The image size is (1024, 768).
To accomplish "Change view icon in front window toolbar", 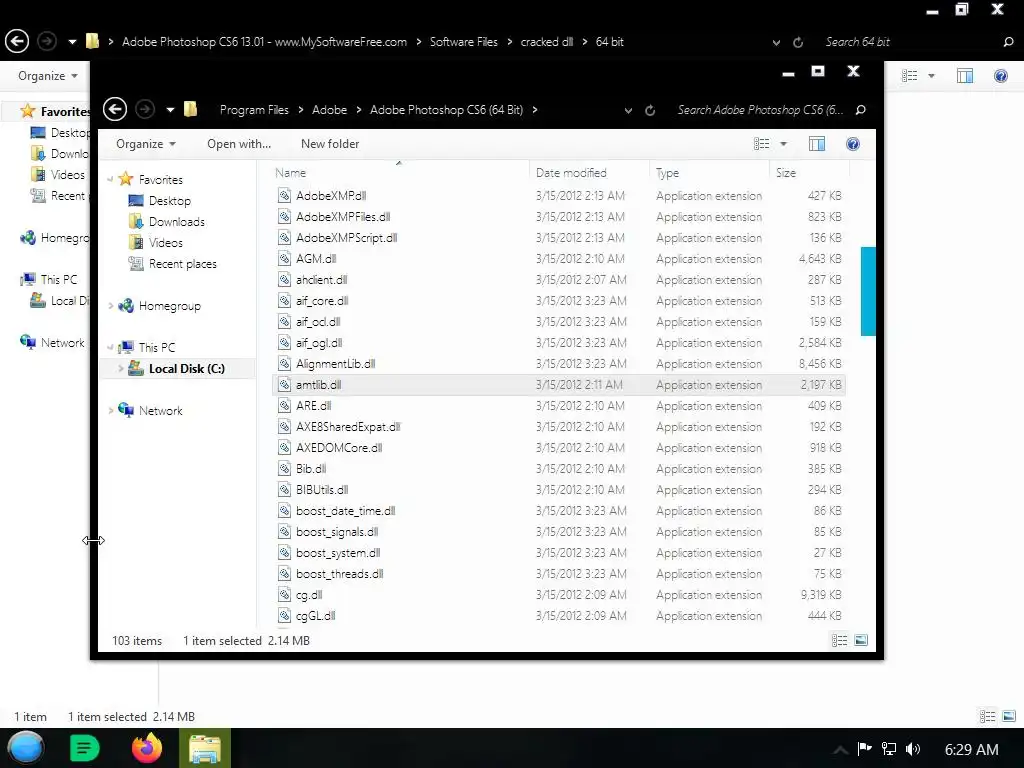I will pos(761,144).
